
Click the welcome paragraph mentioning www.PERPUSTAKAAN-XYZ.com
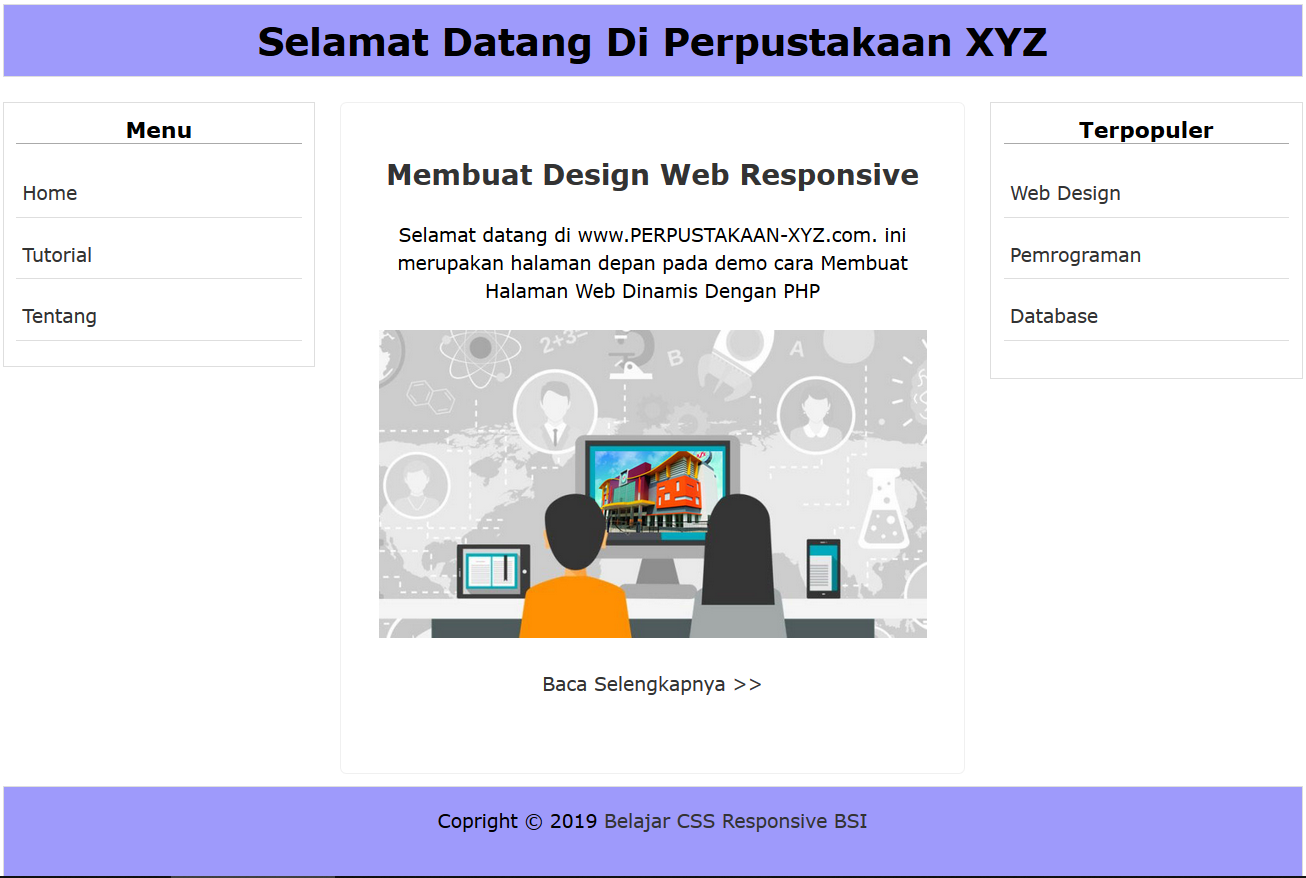(x=653, y=263)
